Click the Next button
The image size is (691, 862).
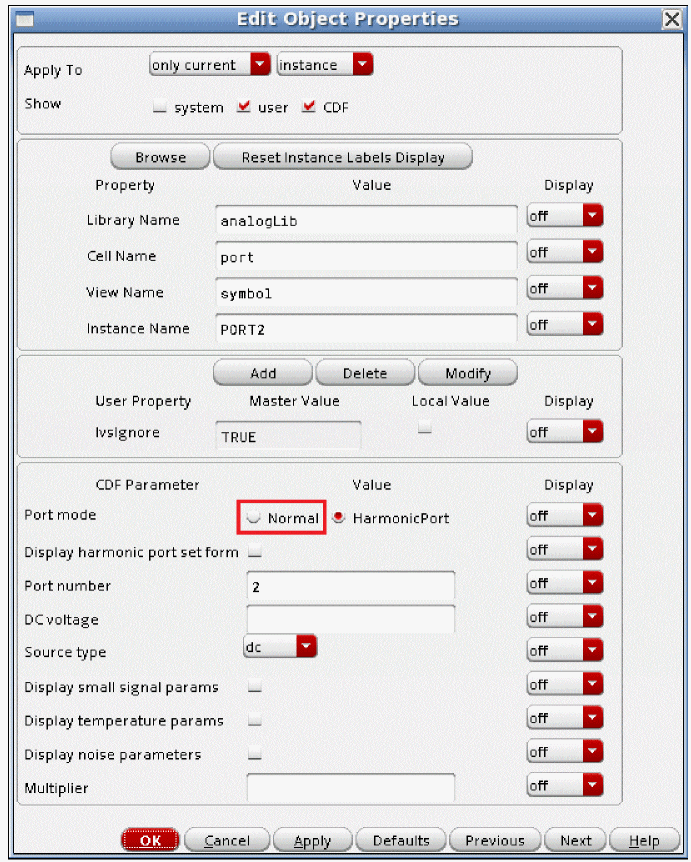click(575, 840)
